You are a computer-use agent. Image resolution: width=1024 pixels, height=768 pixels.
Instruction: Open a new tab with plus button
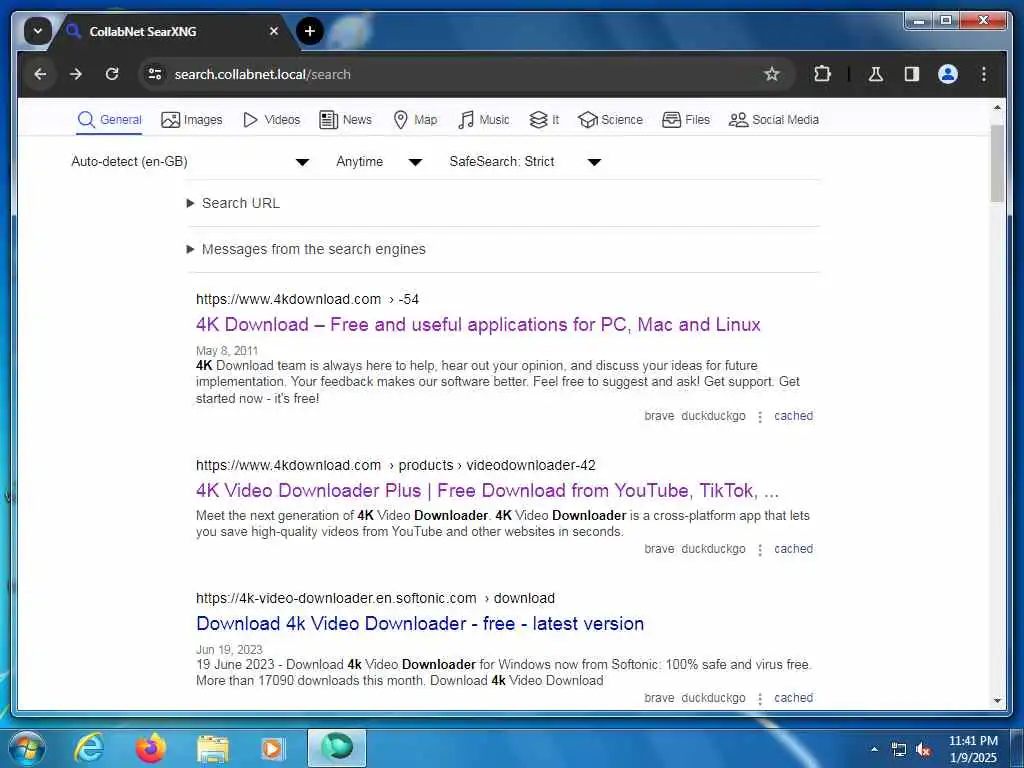tap(310, 31)
